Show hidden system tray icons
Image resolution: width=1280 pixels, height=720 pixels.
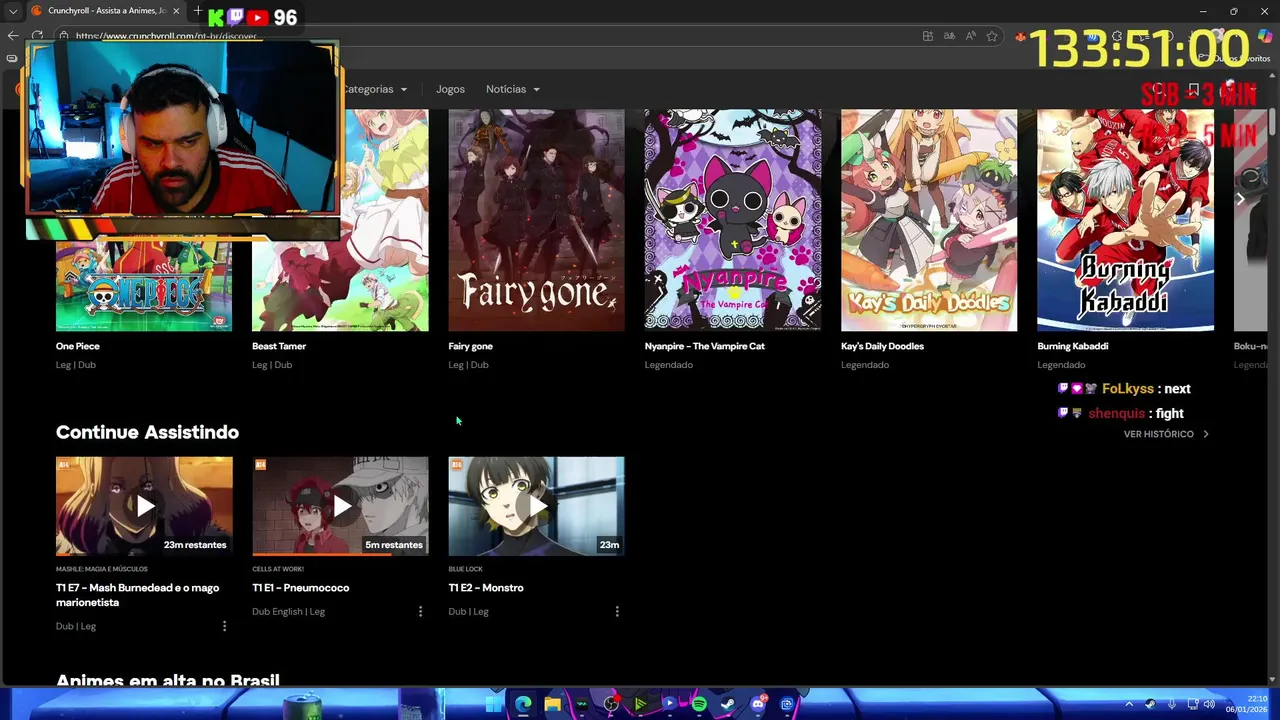1130,704
